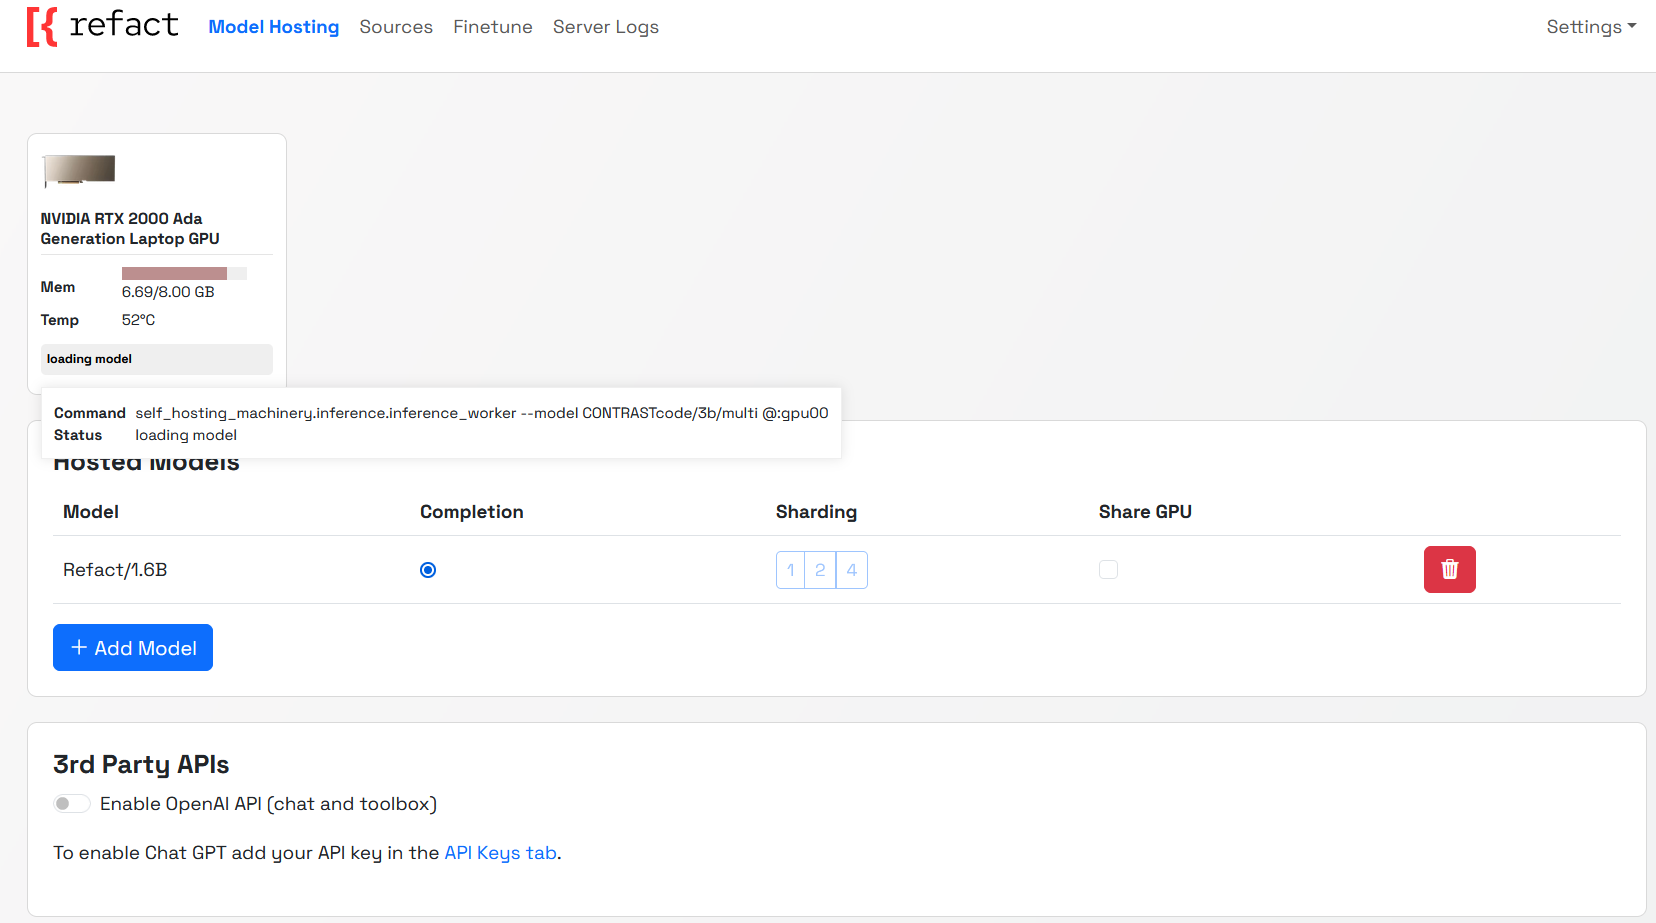This screenshot has width=1656, height=923.
Task: Open the Settings dropdown menu
Action: 1591,27
